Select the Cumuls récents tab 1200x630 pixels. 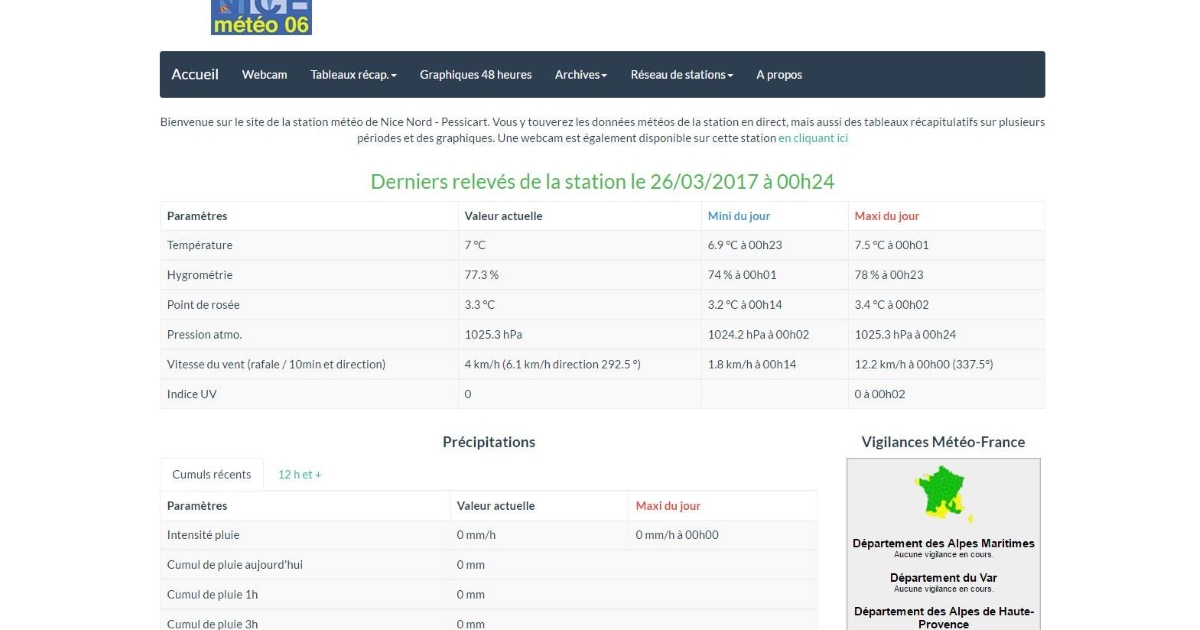(x=212, y=474)
